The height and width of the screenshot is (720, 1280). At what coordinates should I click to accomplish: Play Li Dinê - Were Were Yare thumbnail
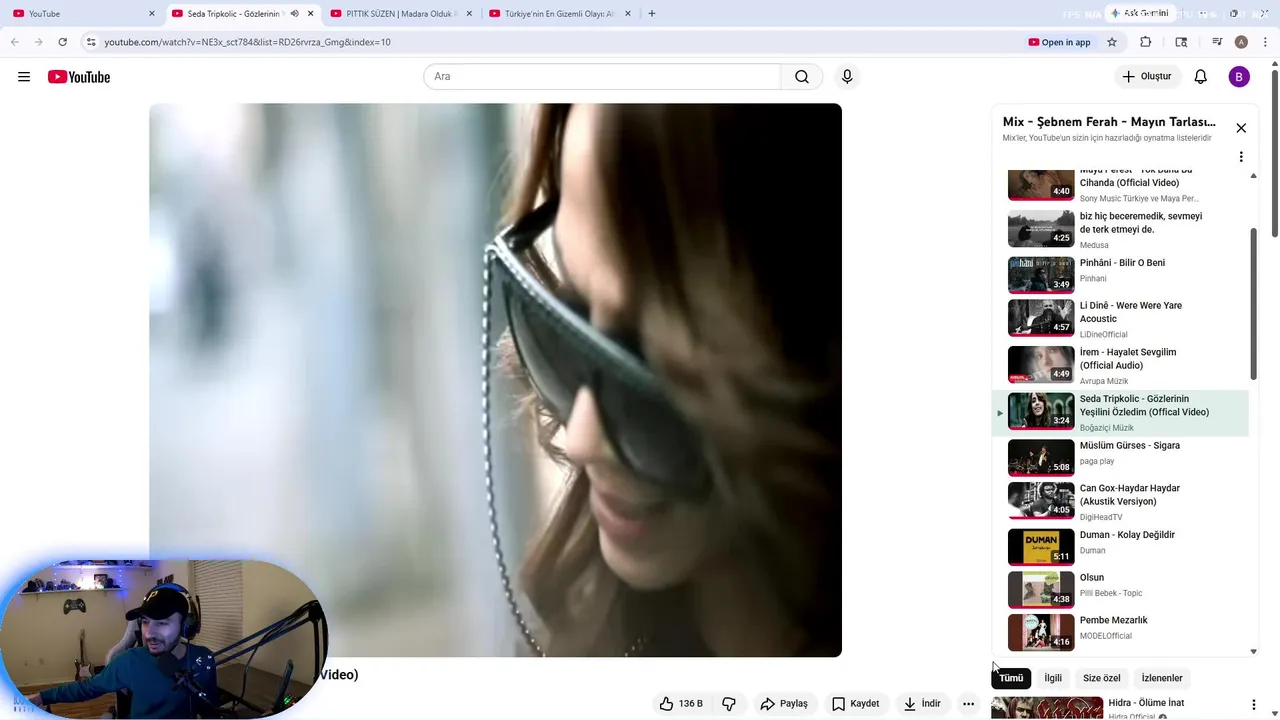pos(1041,318)
